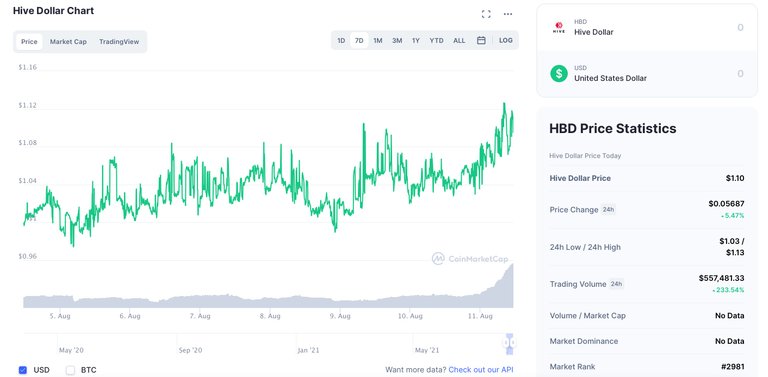Select the Price tab
This screenshot has height=377, width=768.
coord(29,42)
